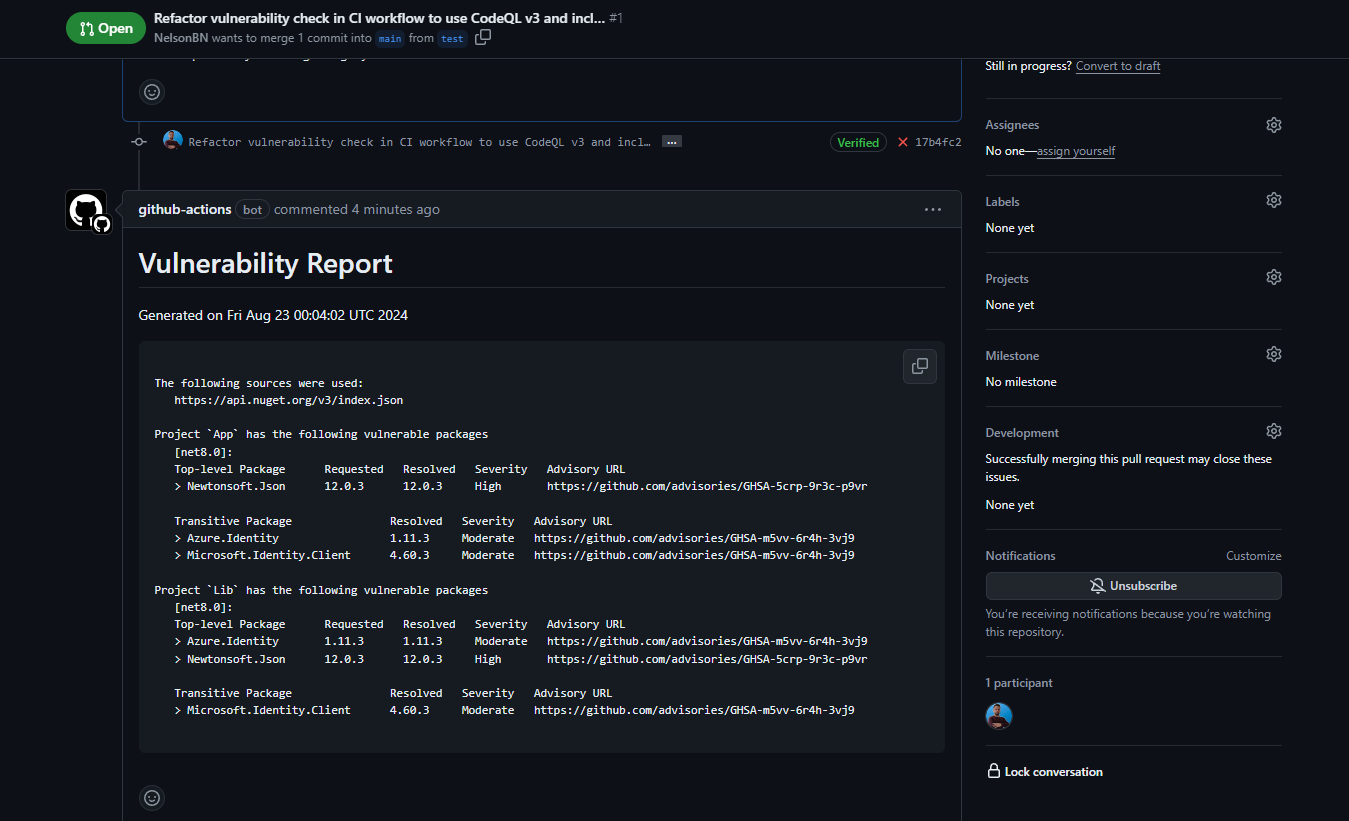Expand commit message with ellipsis button
Image resolution: width=1349 pixels, height=821 pixels.
[672, 142]
